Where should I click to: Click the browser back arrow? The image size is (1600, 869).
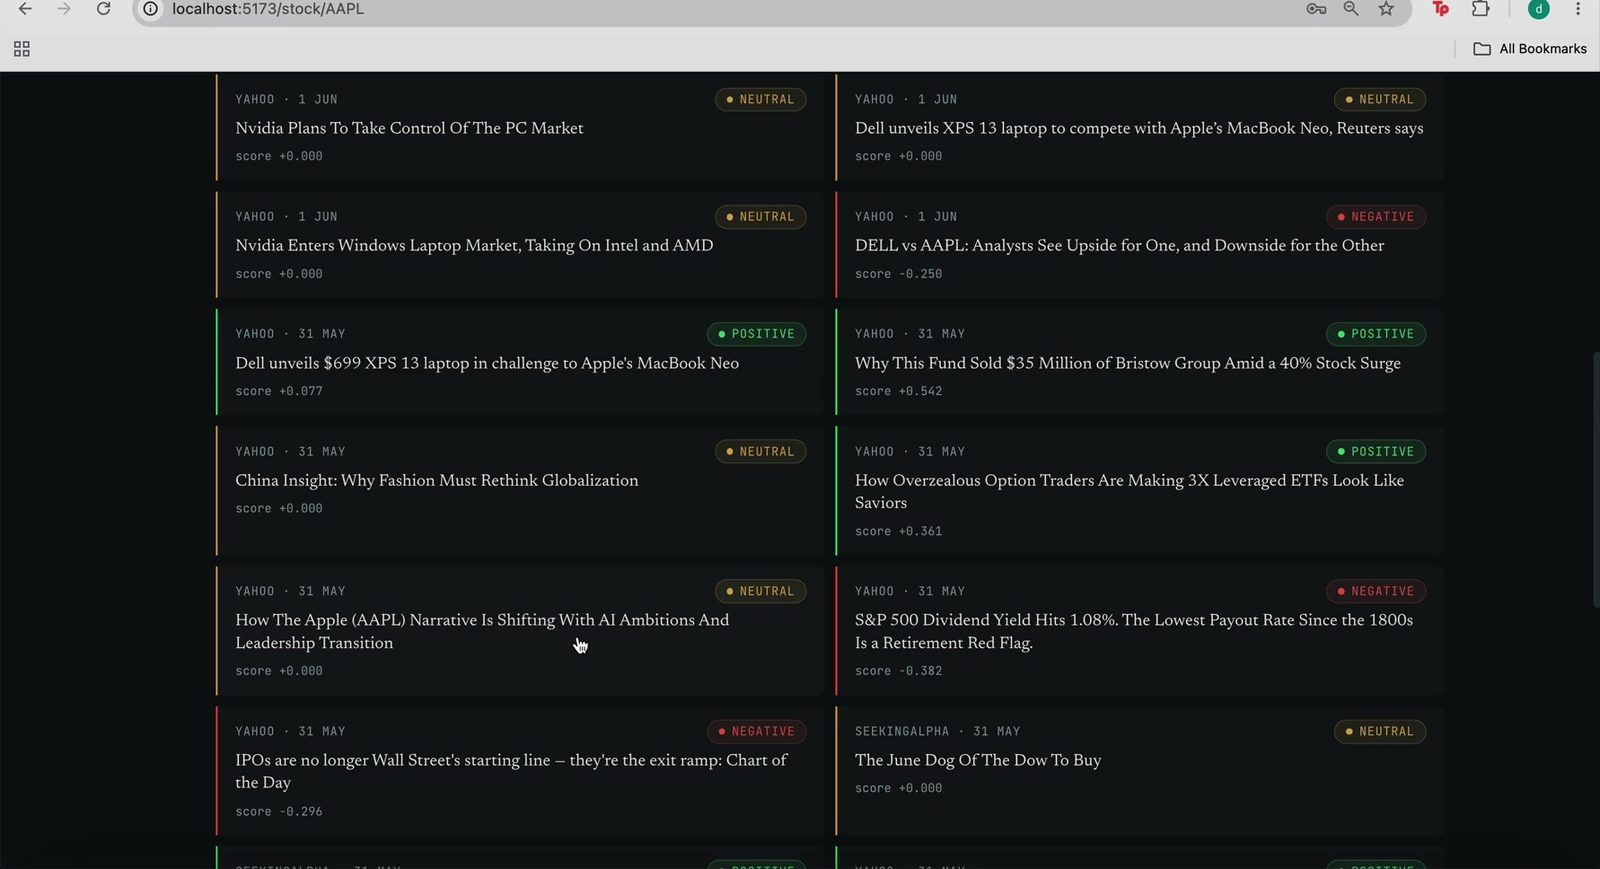pos(25,9)
